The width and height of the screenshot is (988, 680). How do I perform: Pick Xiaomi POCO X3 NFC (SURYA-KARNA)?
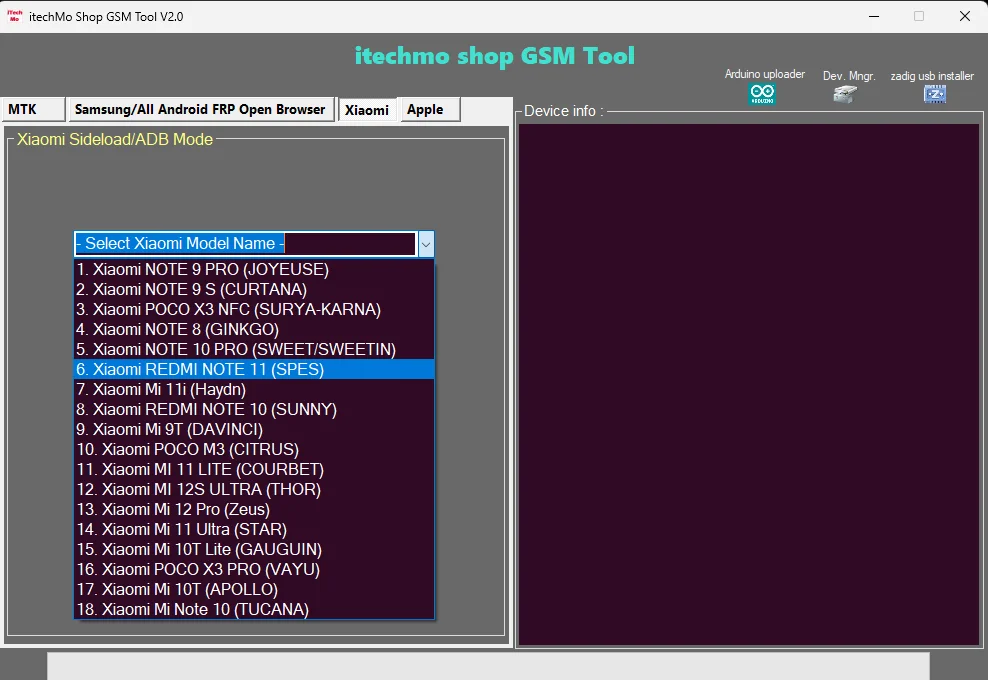[254, 309]
